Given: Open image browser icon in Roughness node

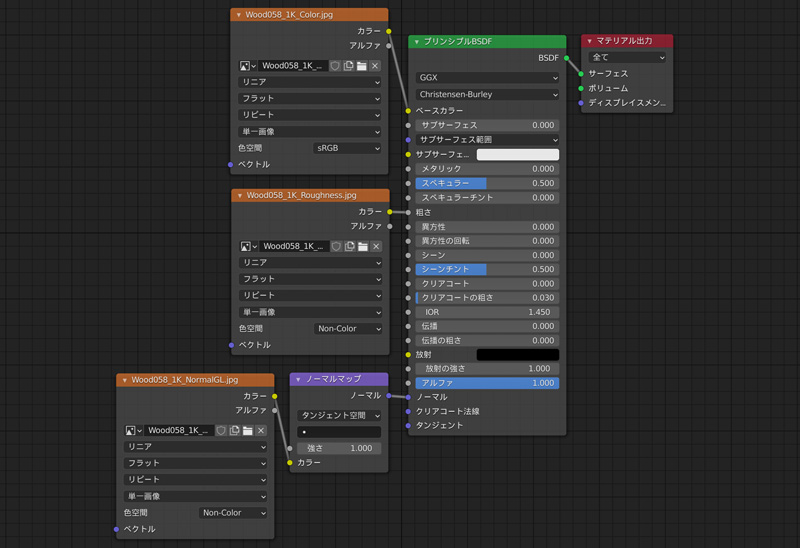Looking at the screenshot, I should (x=247, y=246).
